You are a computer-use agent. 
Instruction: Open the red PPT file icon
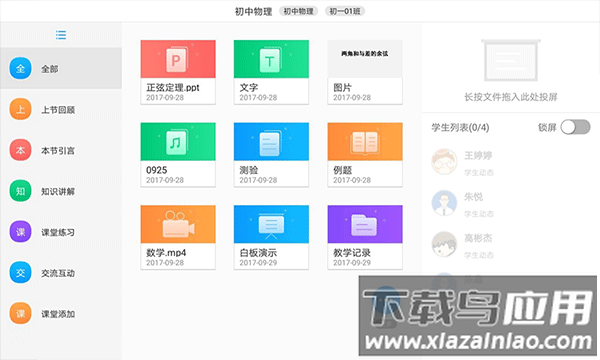coord(178,59)
